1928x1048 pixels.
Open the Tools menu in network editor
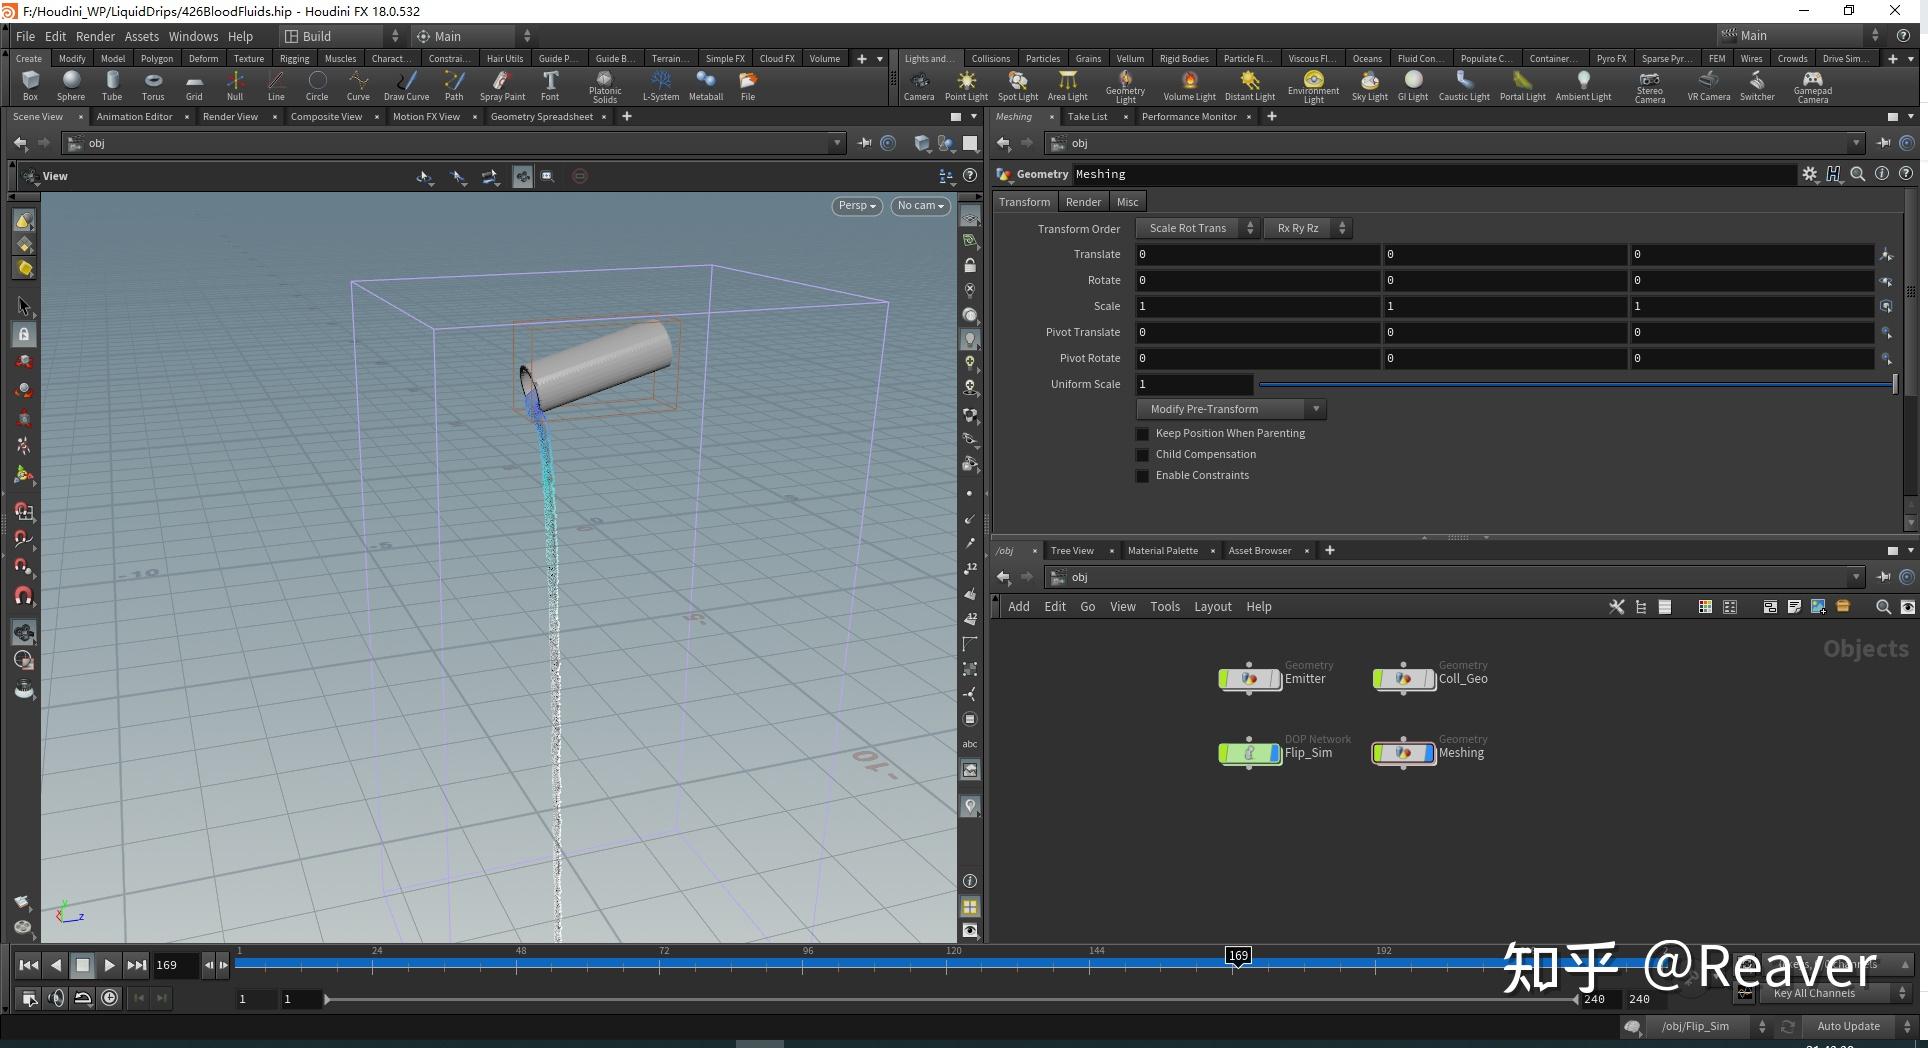[1164, 606]
